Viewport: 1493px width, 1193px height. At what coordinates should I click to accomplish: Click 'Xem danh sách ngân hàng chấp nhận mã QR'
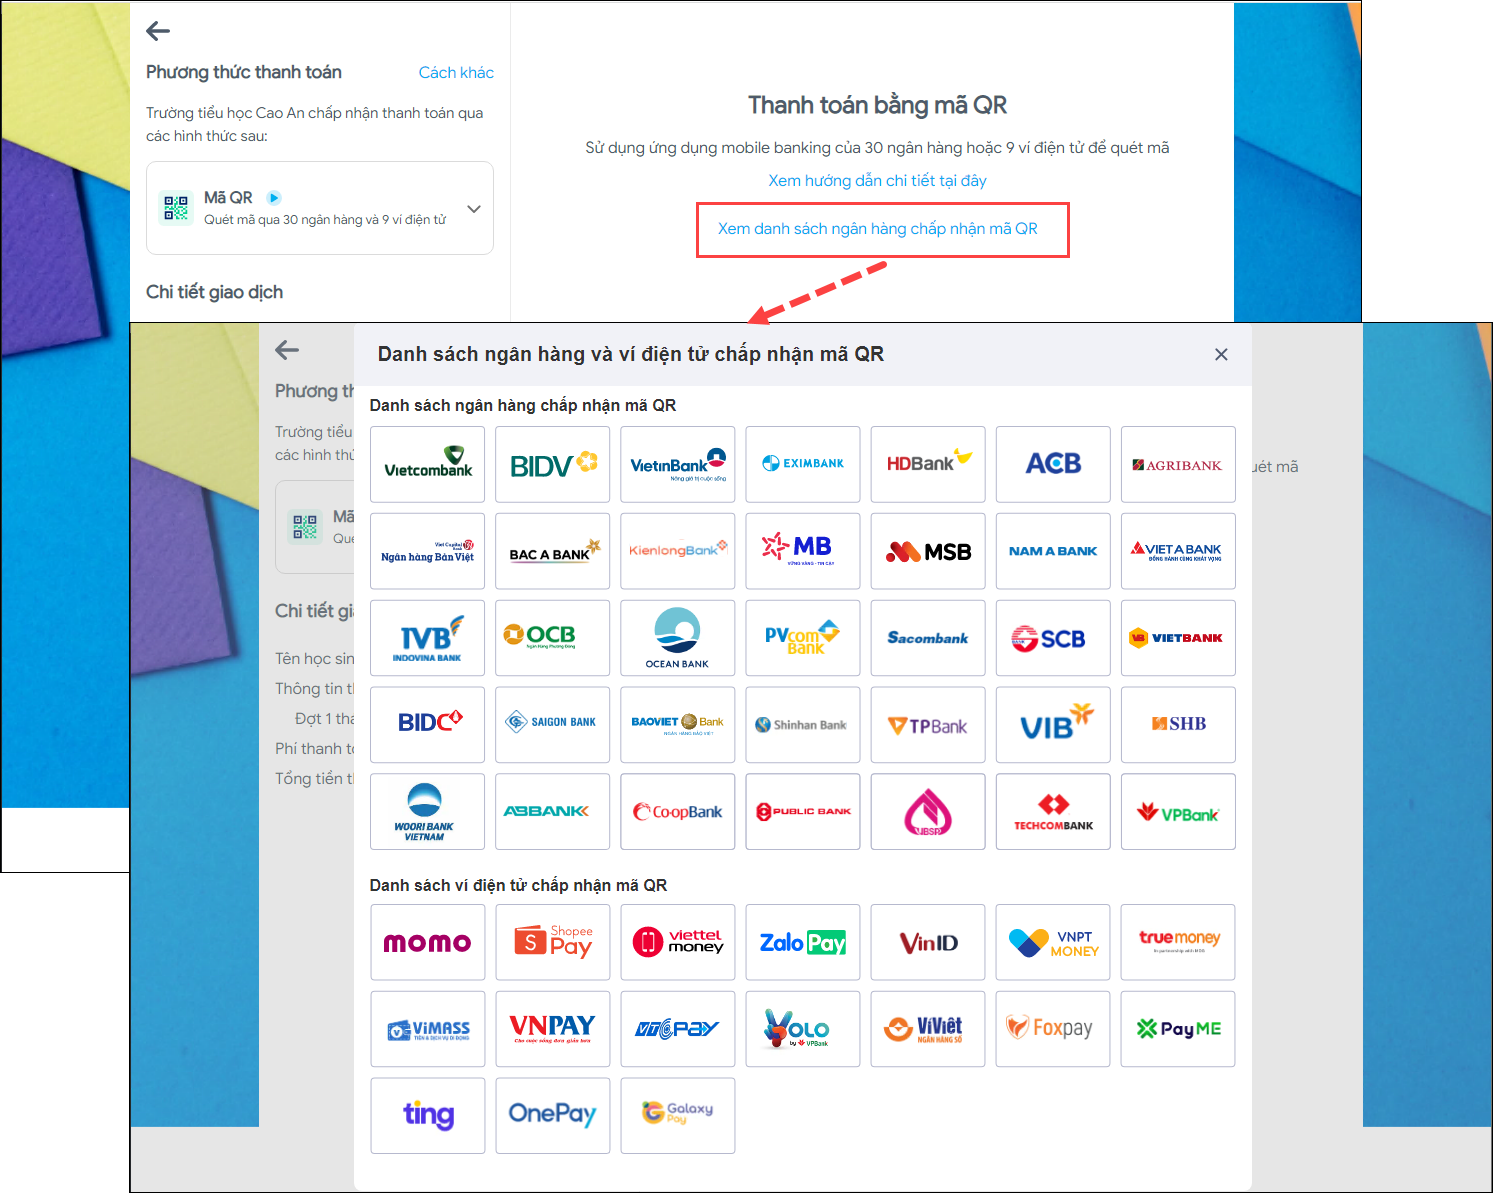pos(878,229)
